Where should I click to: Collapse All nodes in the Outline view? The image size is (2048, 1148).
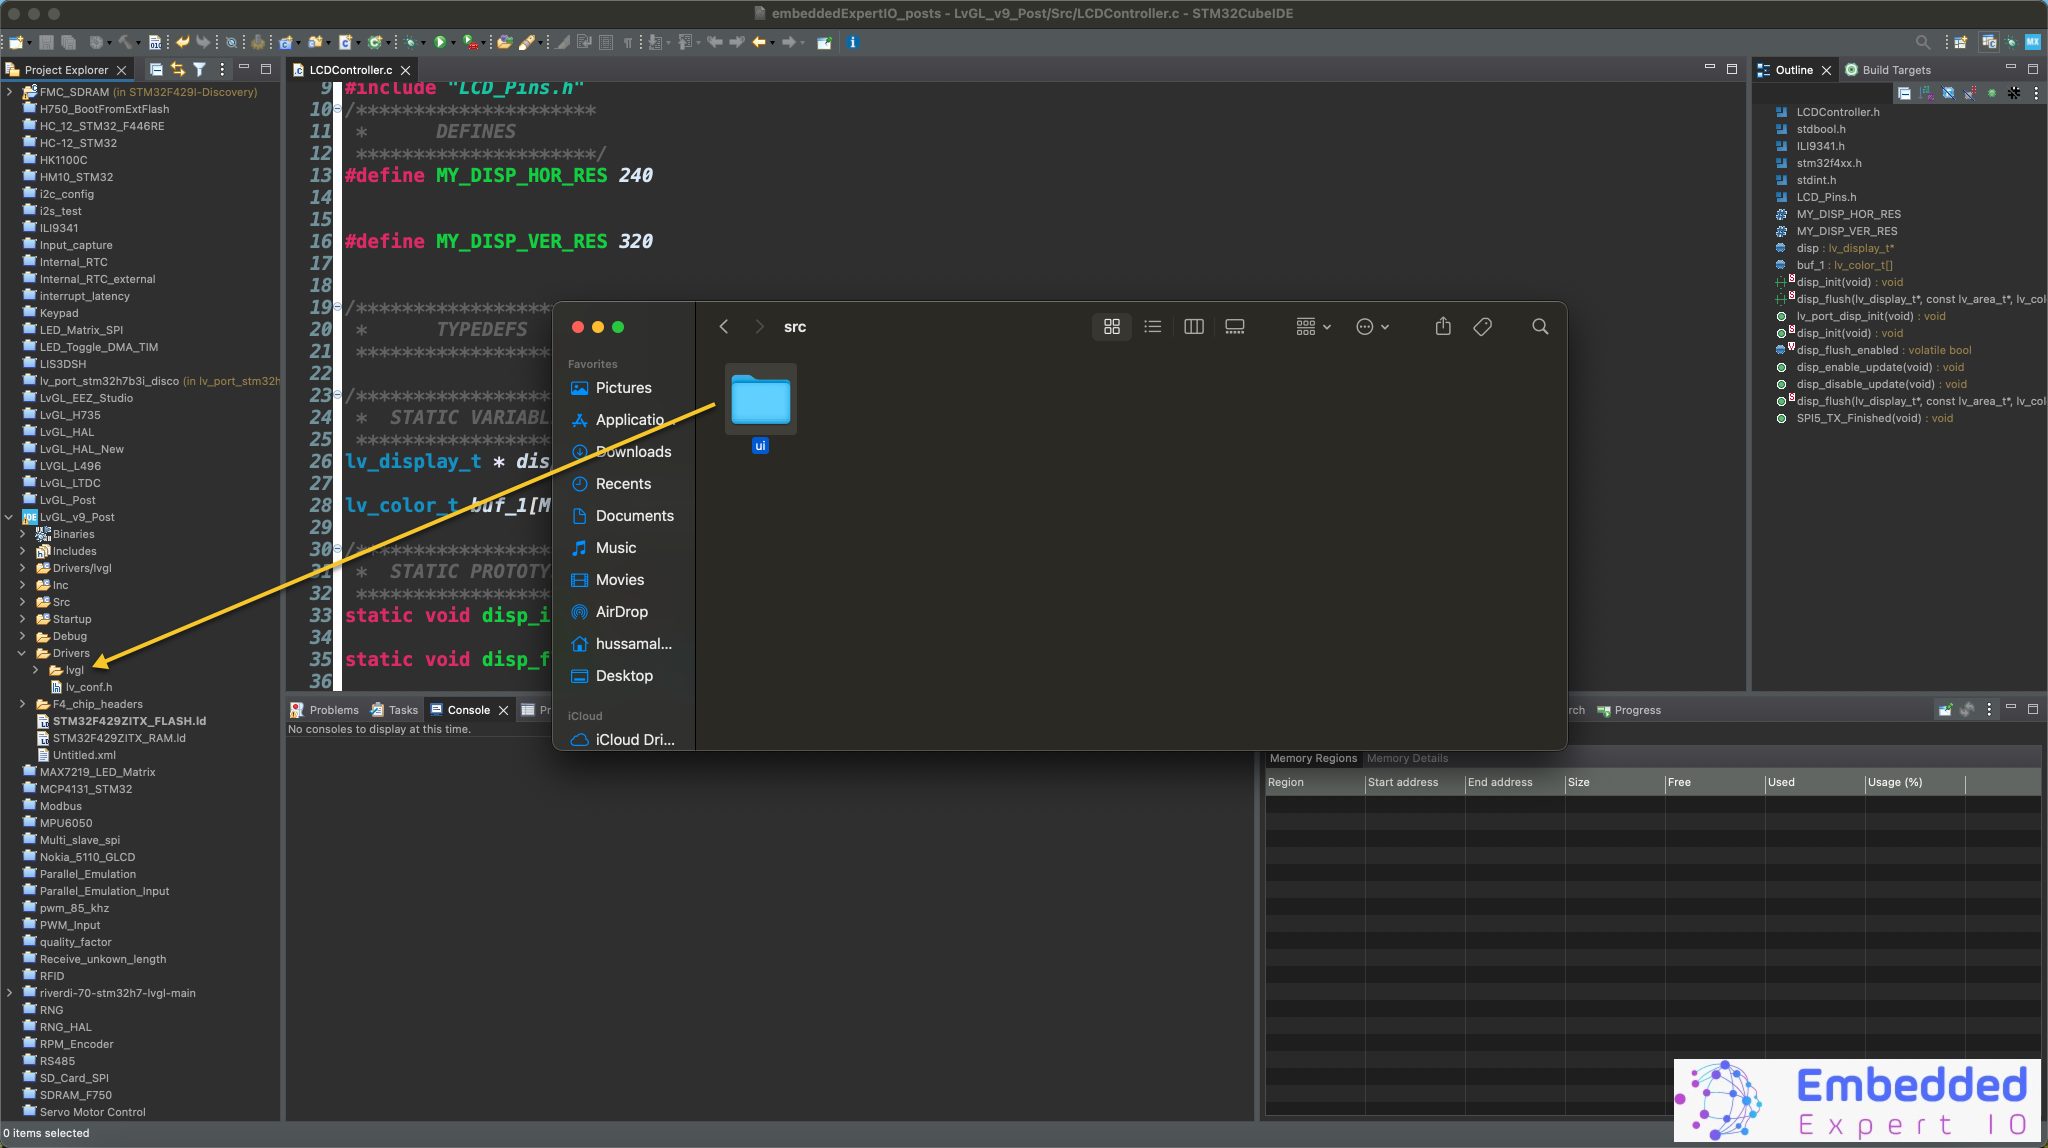click(1905, 92)
